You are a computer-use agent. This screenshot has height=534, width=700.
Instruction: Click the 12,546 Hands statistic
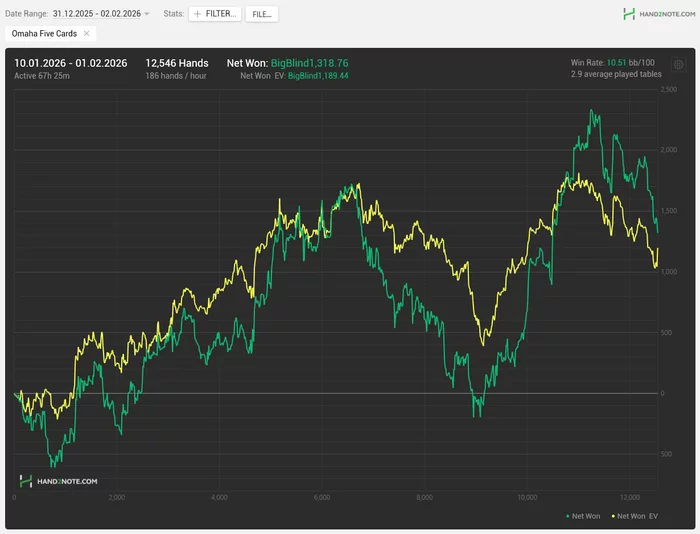point(179,62)
